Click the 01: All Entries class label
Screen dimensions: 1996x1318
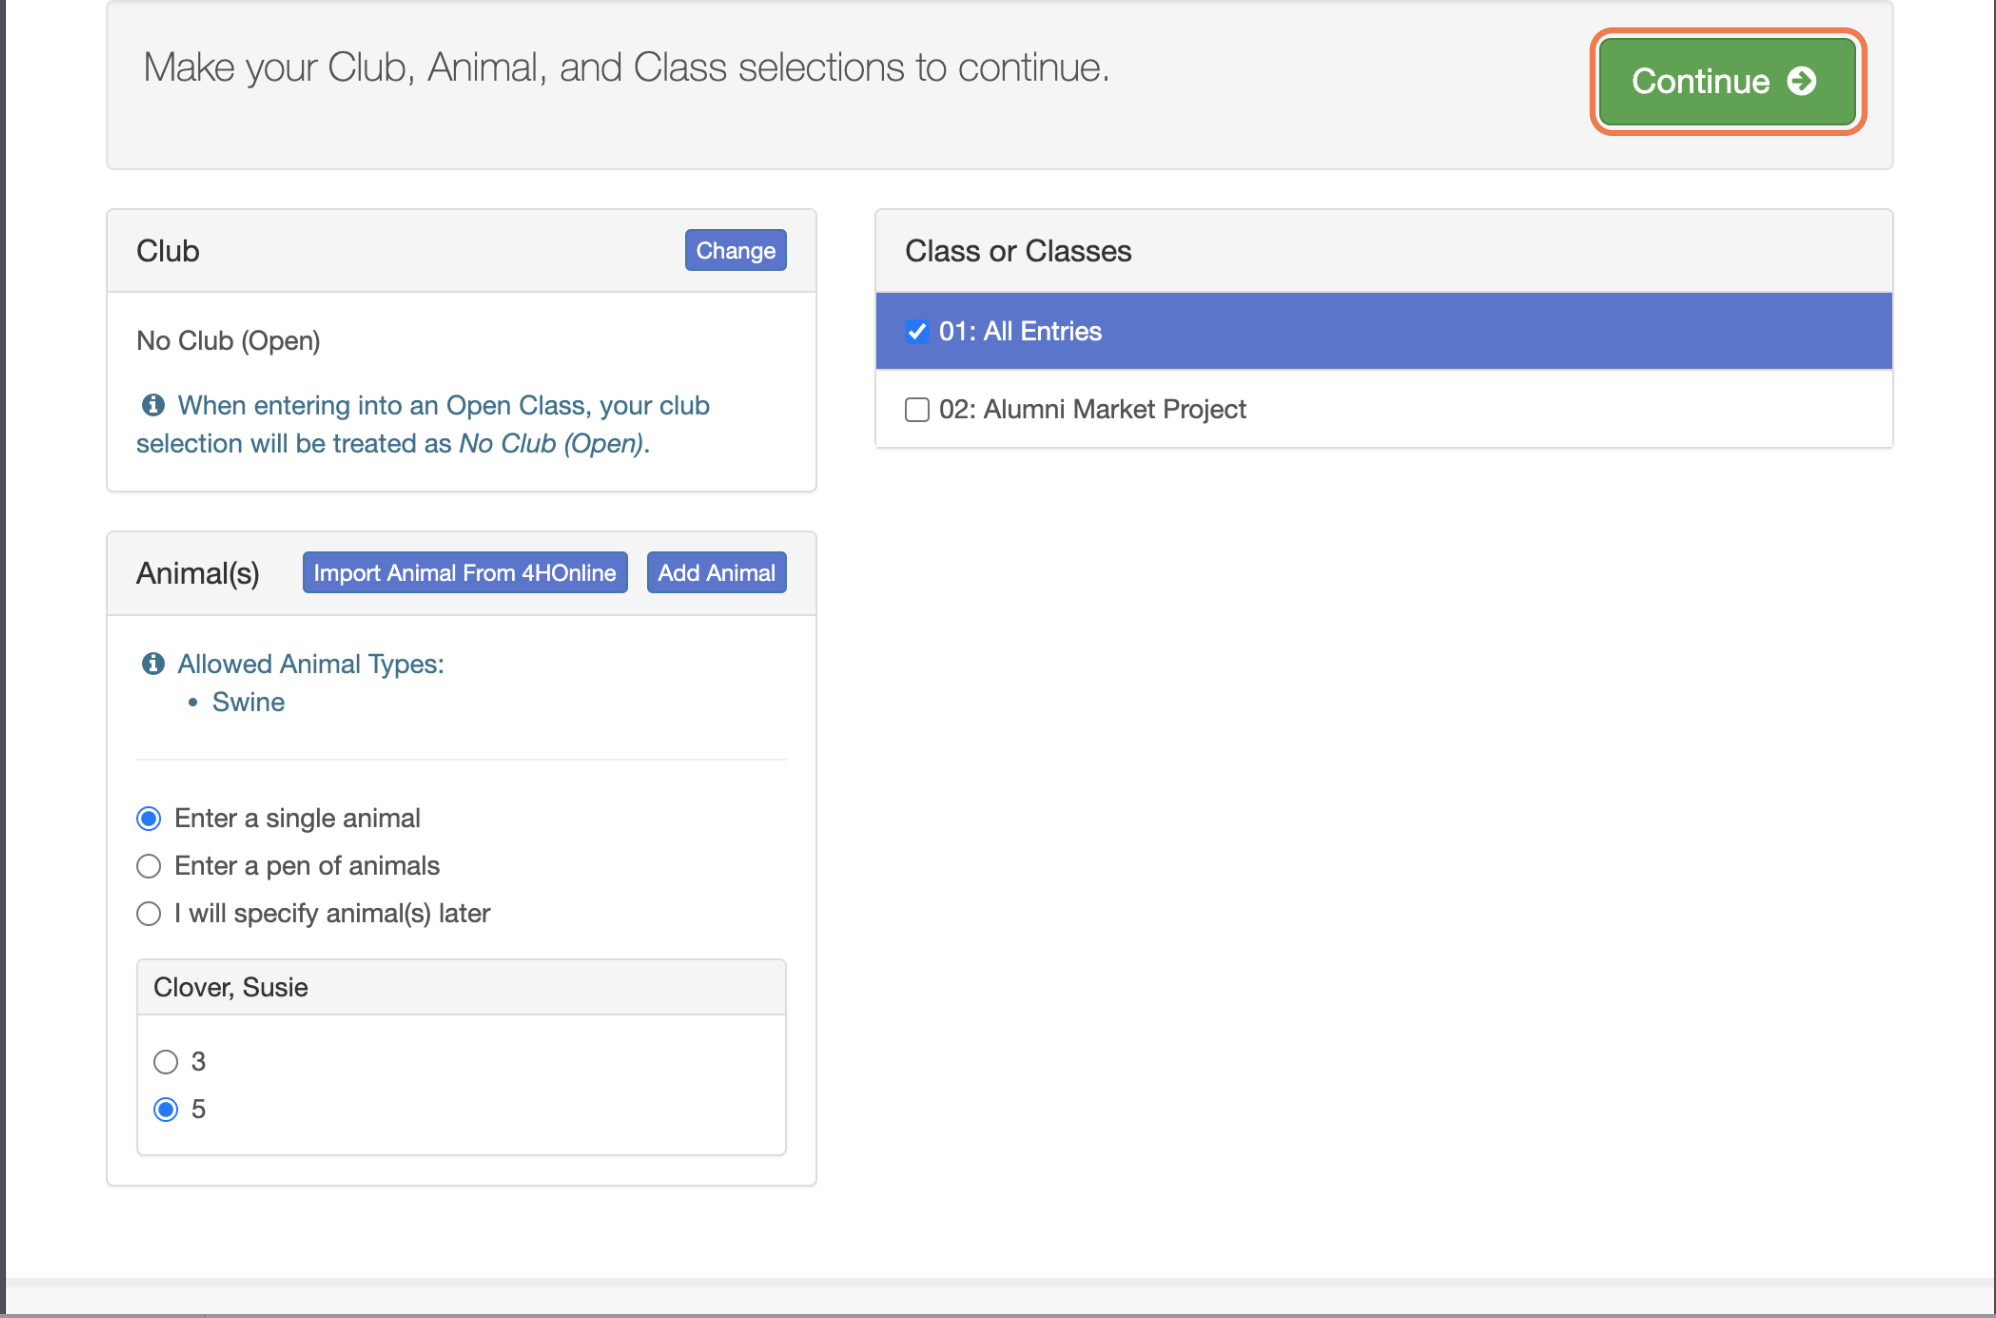coord(1020,331)
